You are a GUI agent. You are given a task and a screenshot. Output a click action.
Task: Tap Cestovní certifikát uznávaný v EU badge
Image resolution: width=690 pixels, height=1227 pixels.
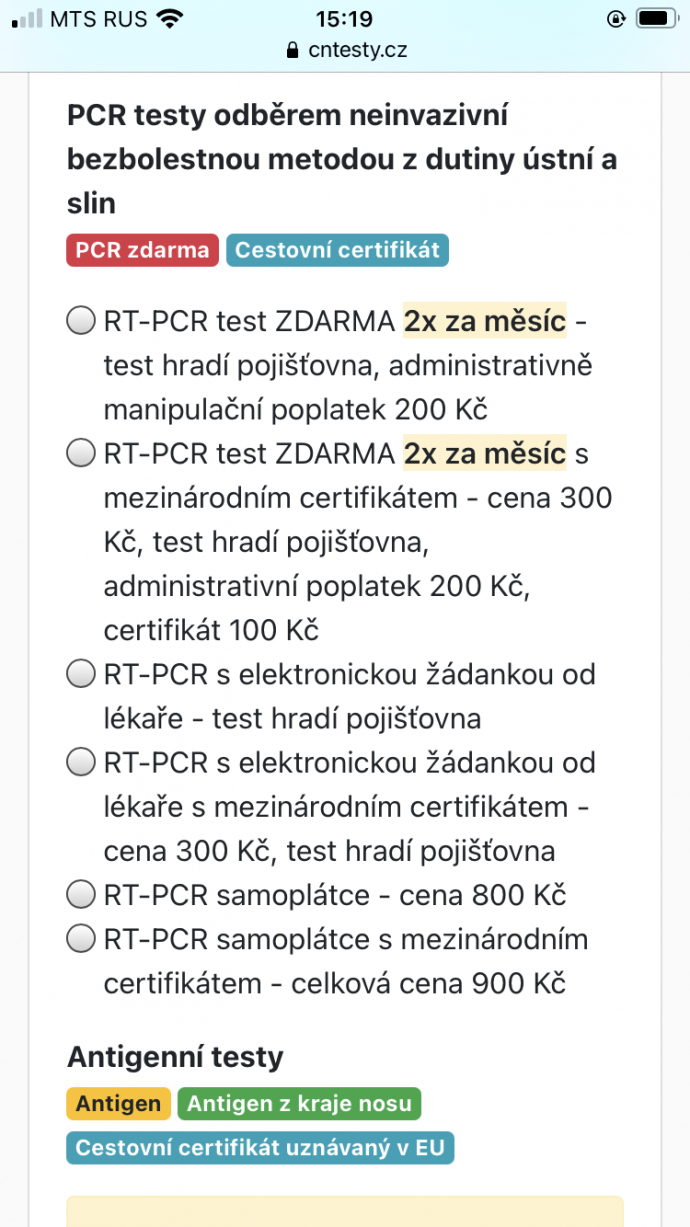(260, 1148)
